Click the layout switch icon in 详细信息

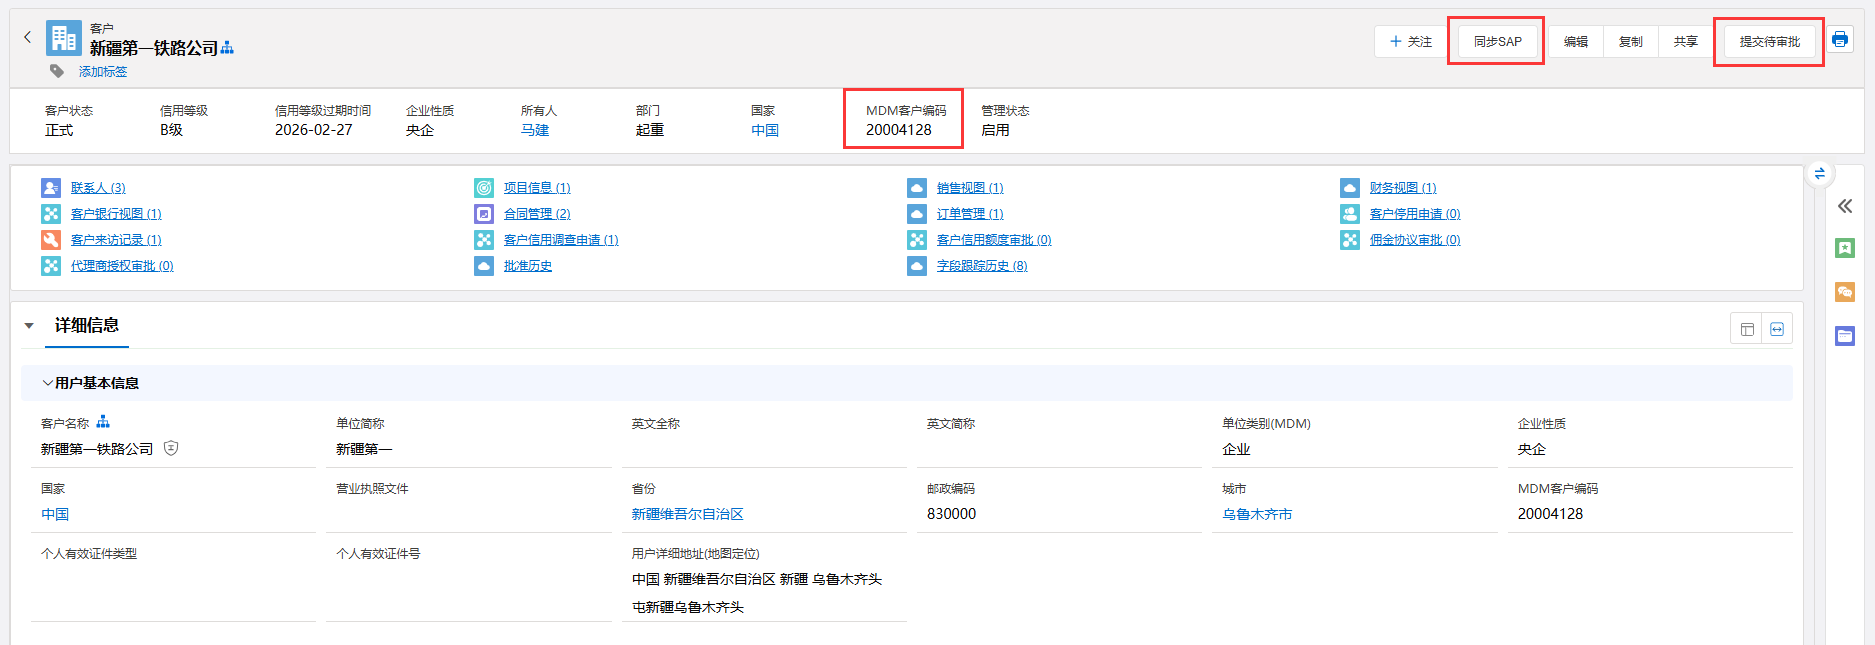(x=1747, y=329)
